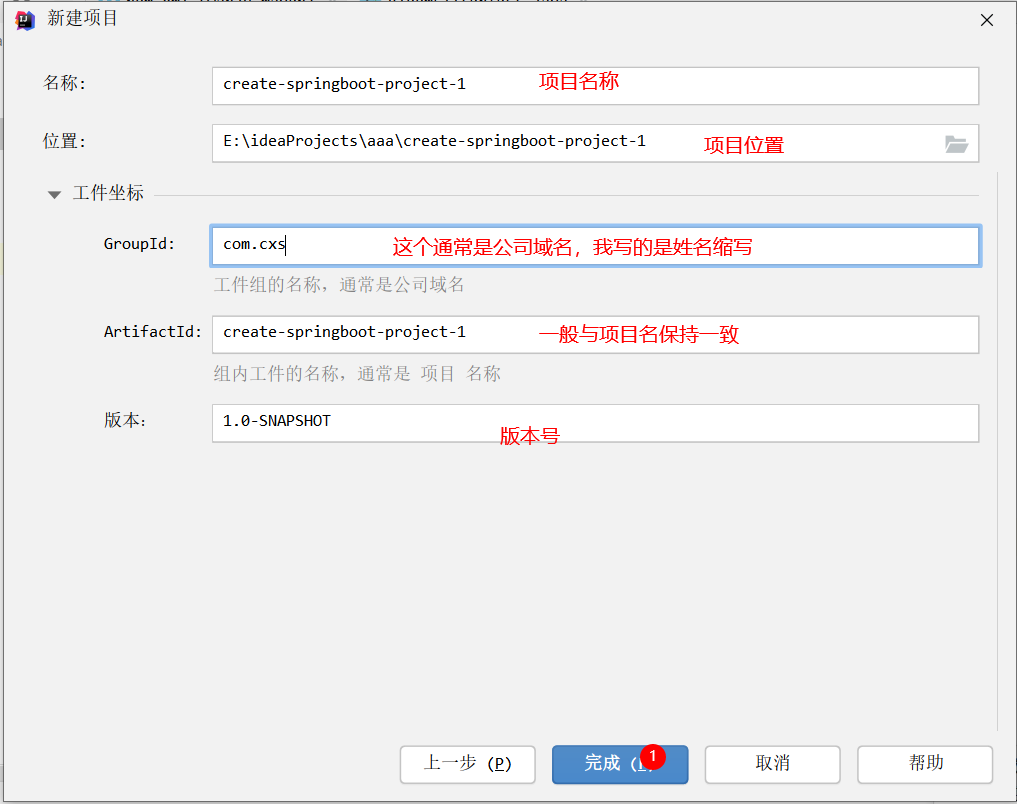Click the 新建项目 window title
The width and height of the screenshot is (1017, 804).
(82, 19)
